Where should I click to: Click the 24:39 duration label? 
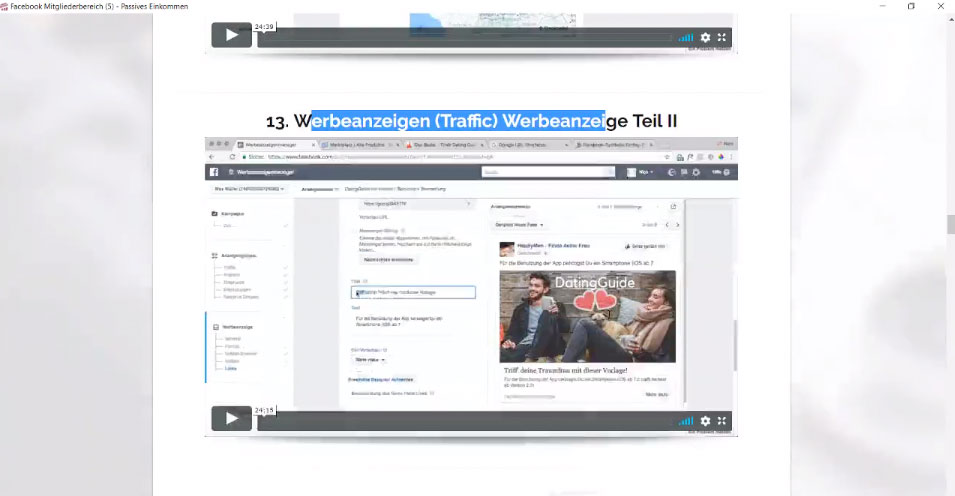click(264, 27)
